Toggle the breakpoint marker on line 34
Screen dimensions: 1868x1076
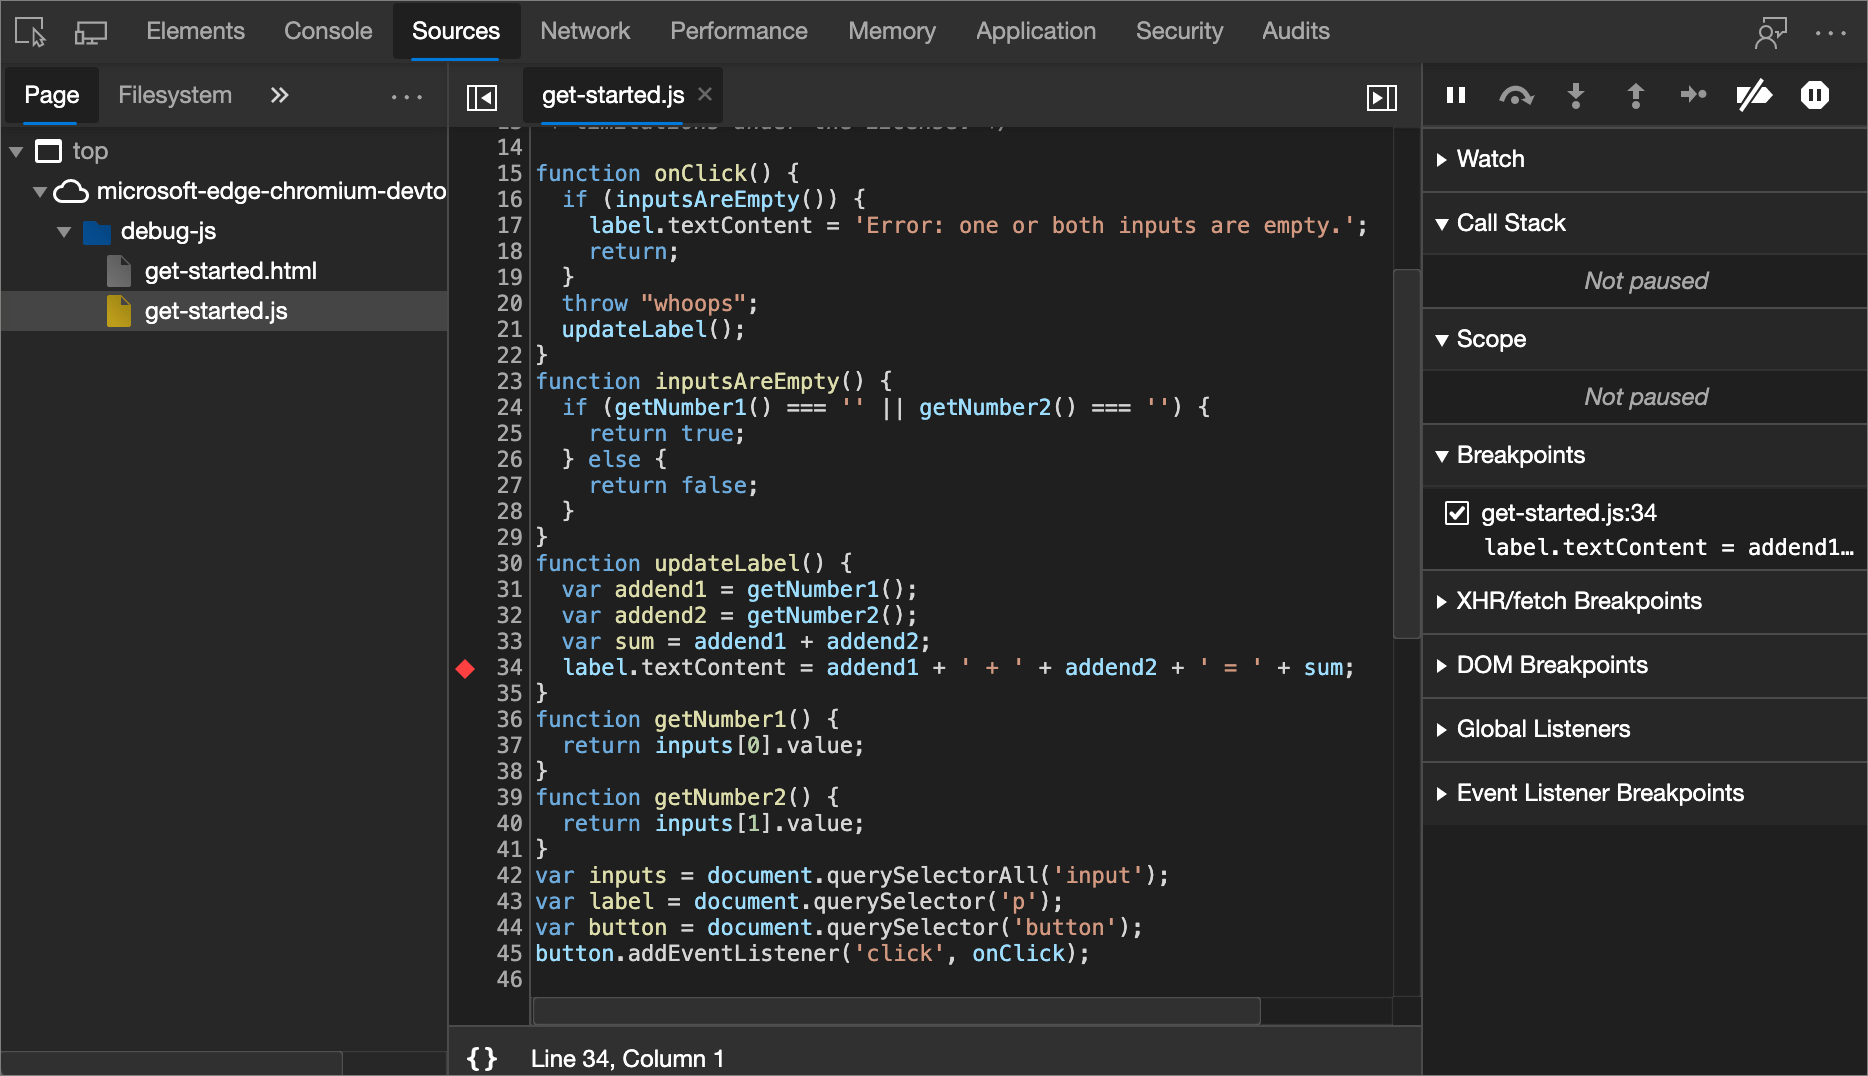(x=465, y=668)
